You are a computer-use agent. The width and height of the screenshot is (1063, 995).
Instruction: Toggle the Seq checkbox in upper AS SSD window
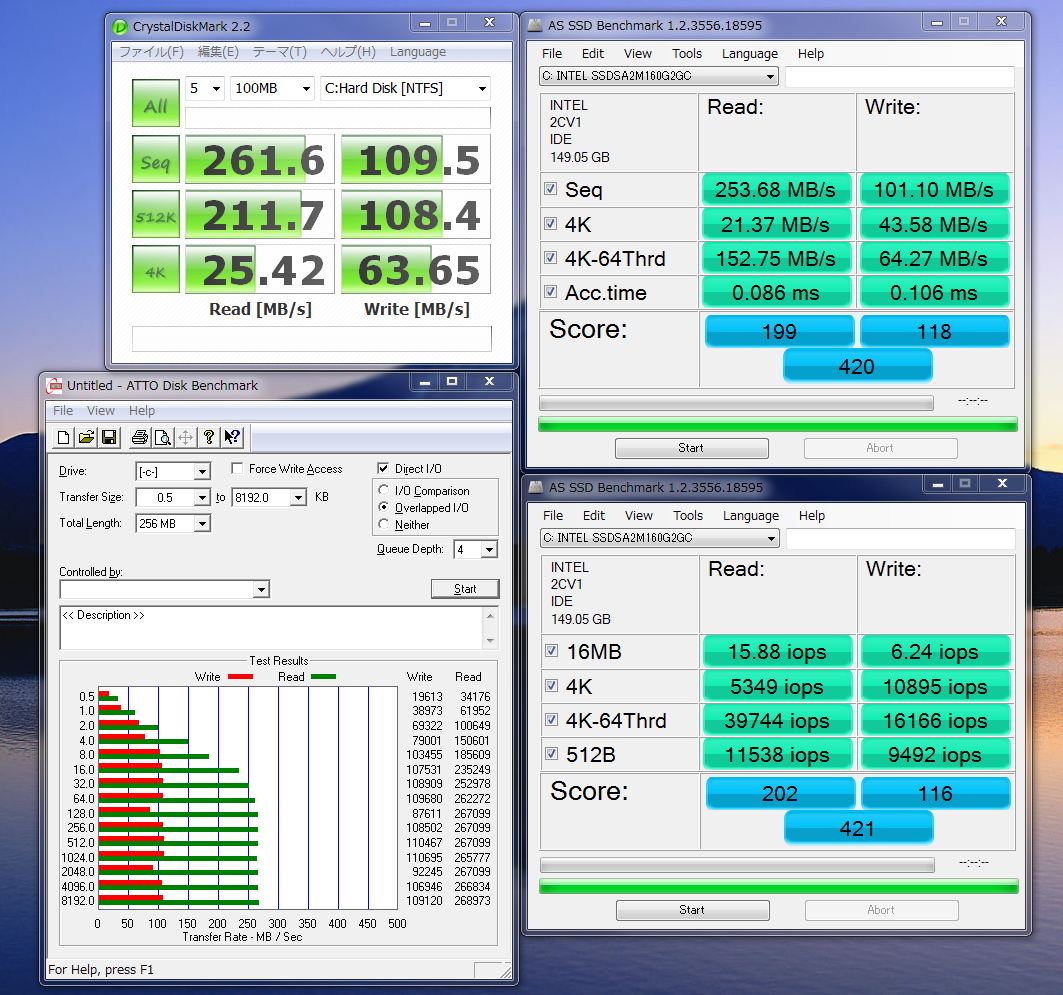coord(550,189)
